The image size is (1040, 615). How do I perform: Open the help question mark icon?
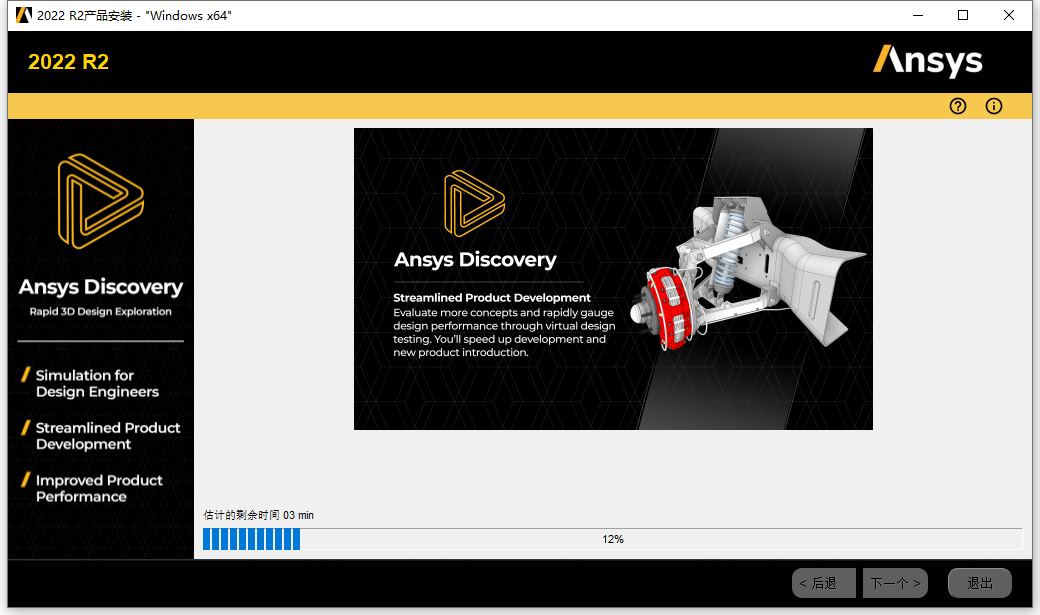[x=958, y=106]
